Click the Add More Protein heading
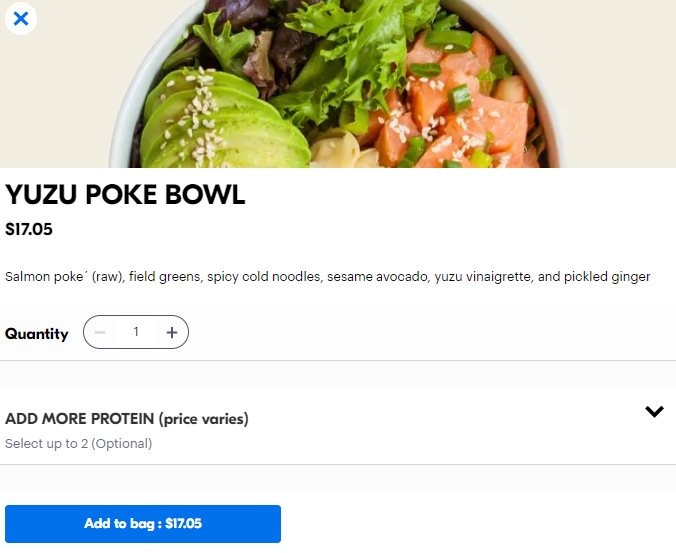676x553 pixels. pyautogui.click(x=79, y=419)
